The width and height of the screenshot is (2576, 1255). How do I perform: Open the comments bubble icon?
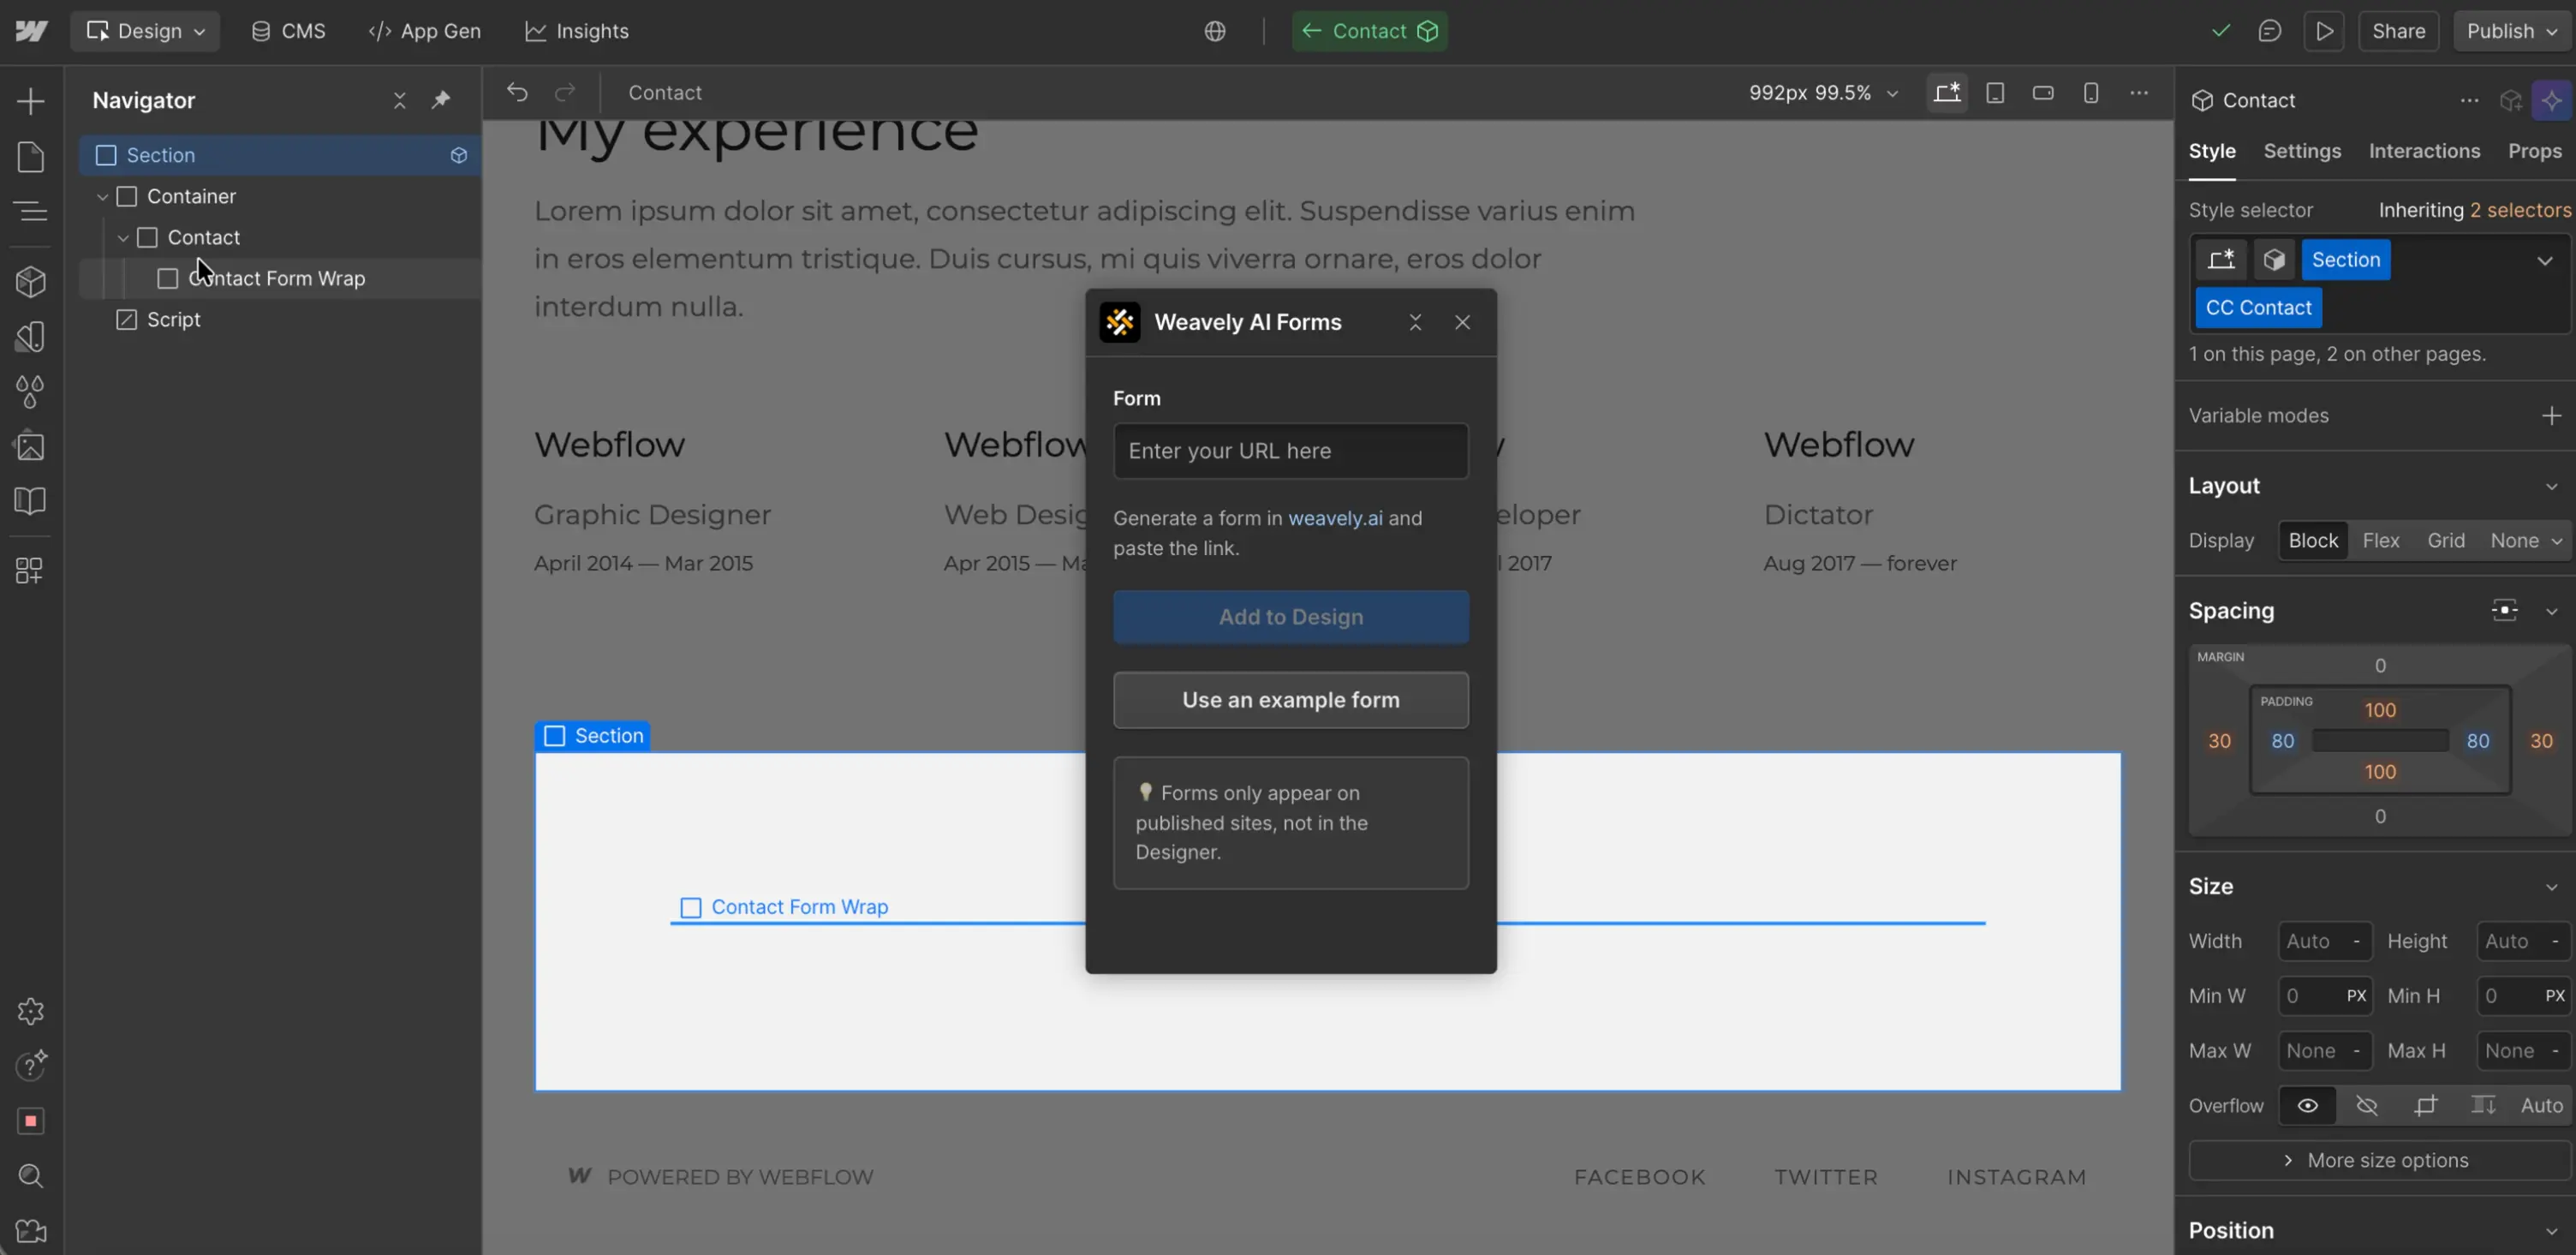2269,31
